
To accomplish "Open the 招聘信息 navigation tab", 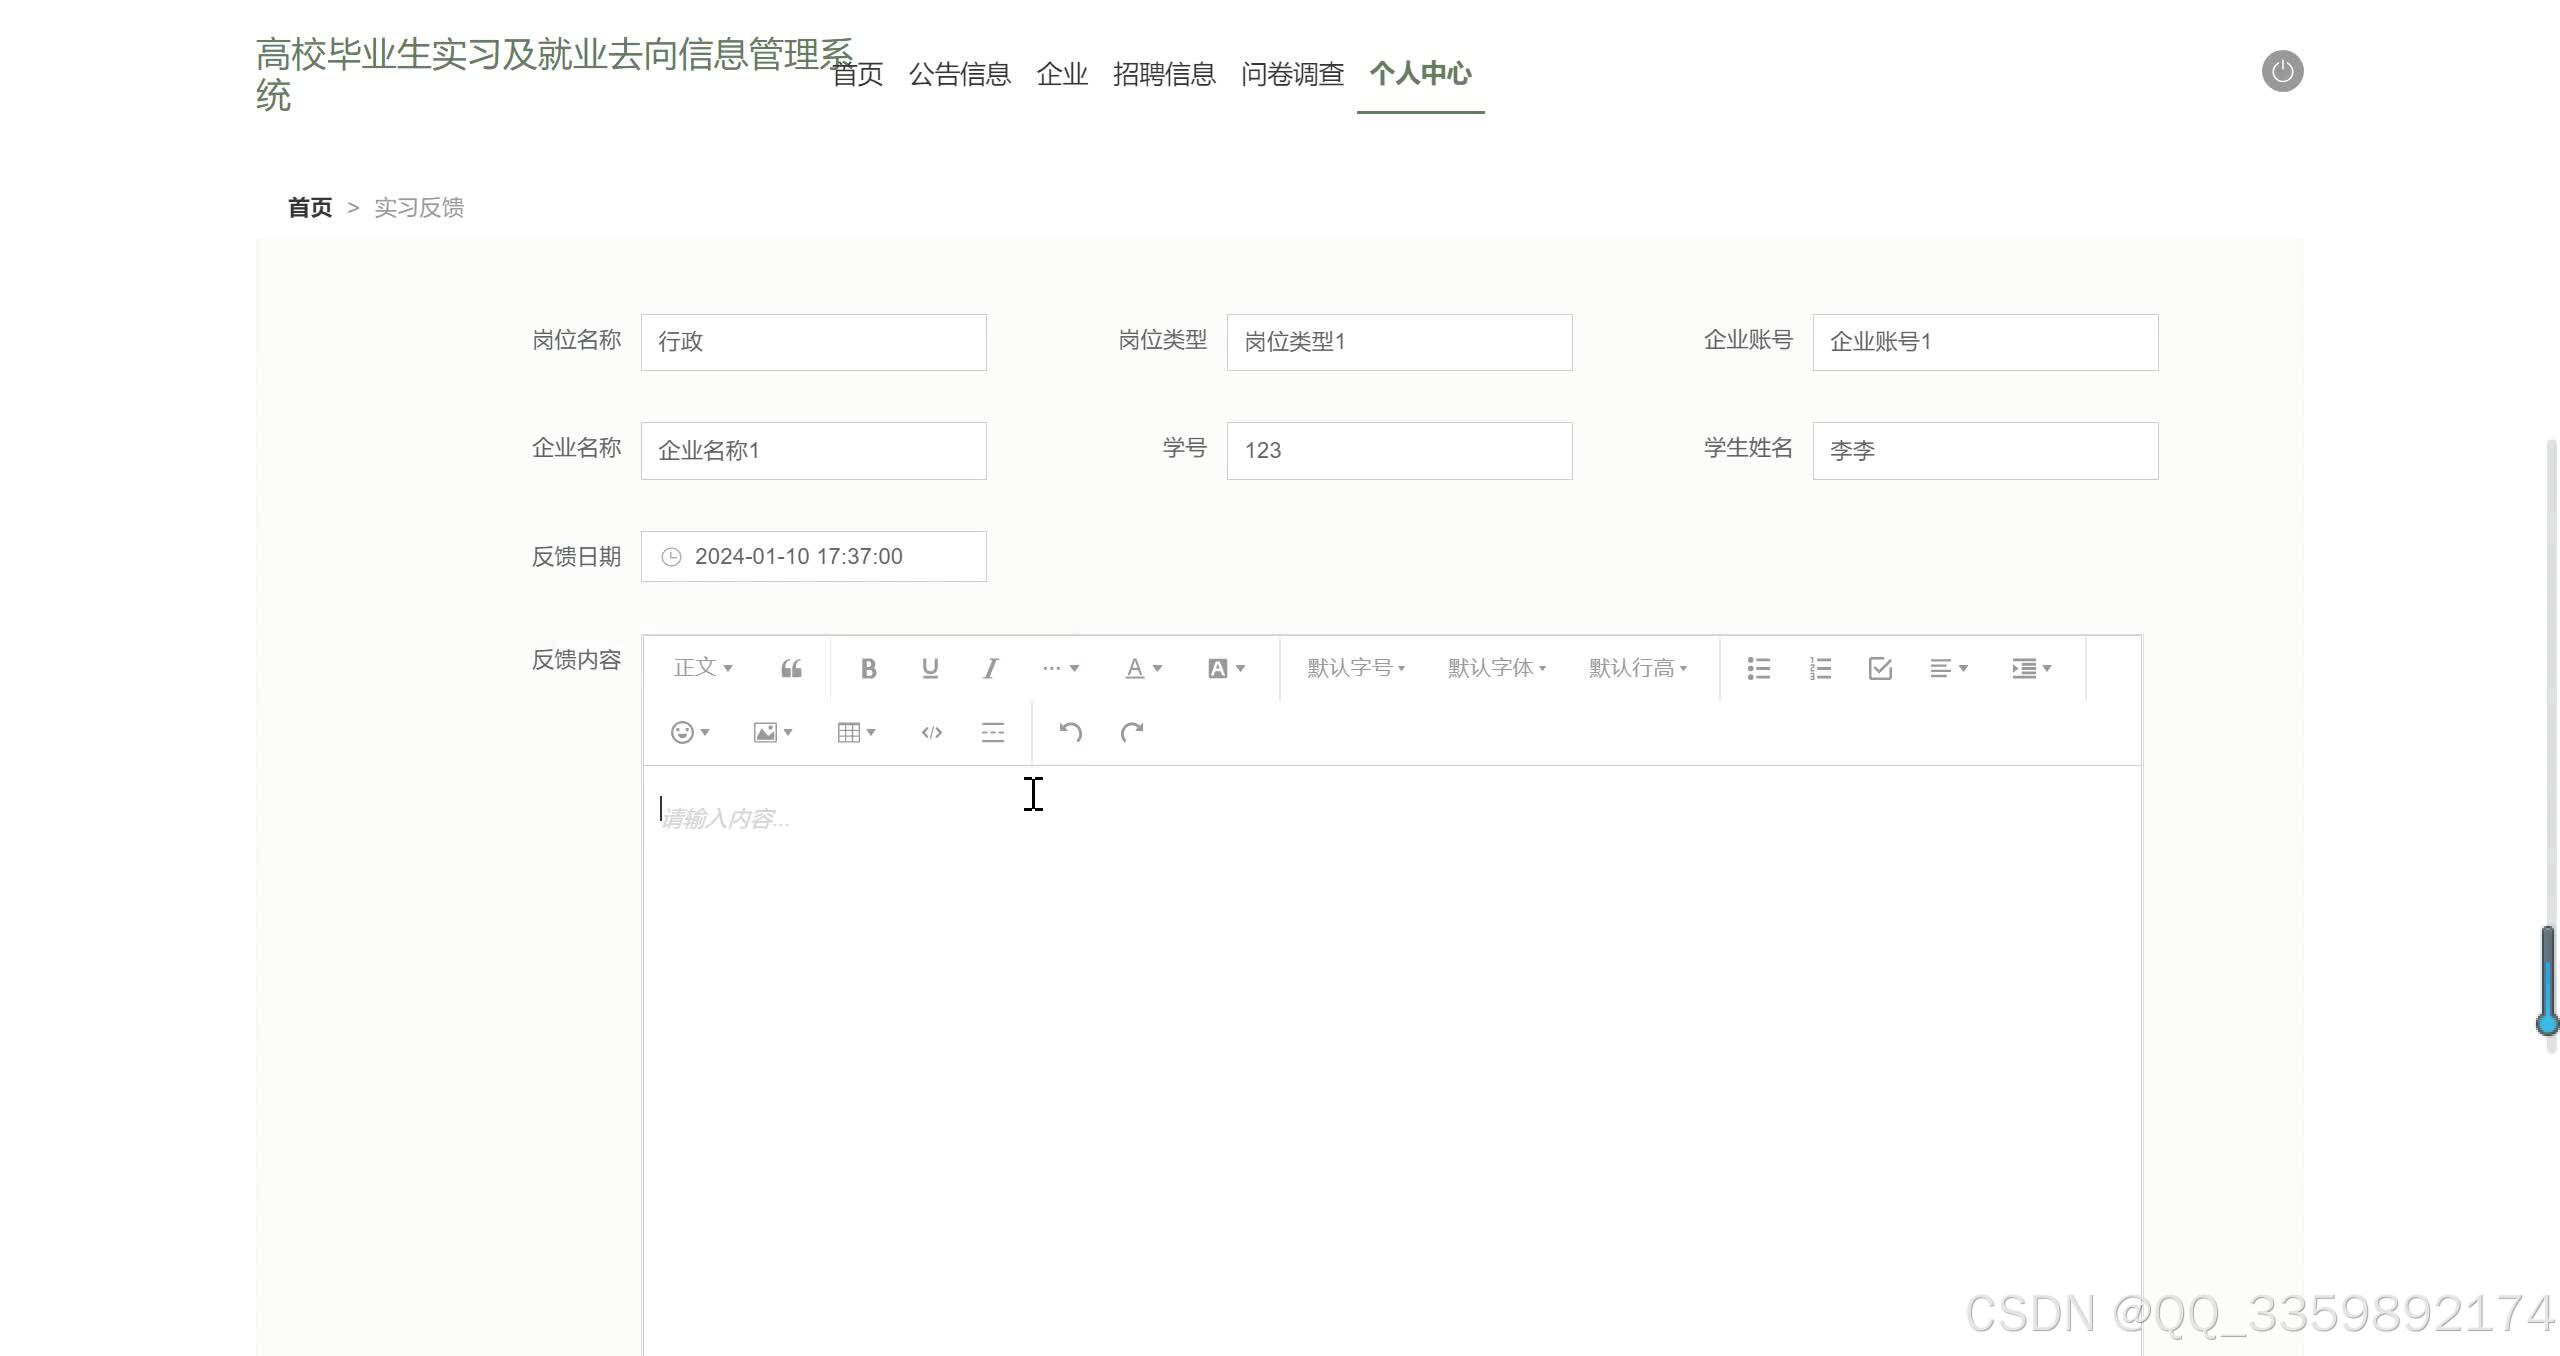I will click(x=1164, y=73).
